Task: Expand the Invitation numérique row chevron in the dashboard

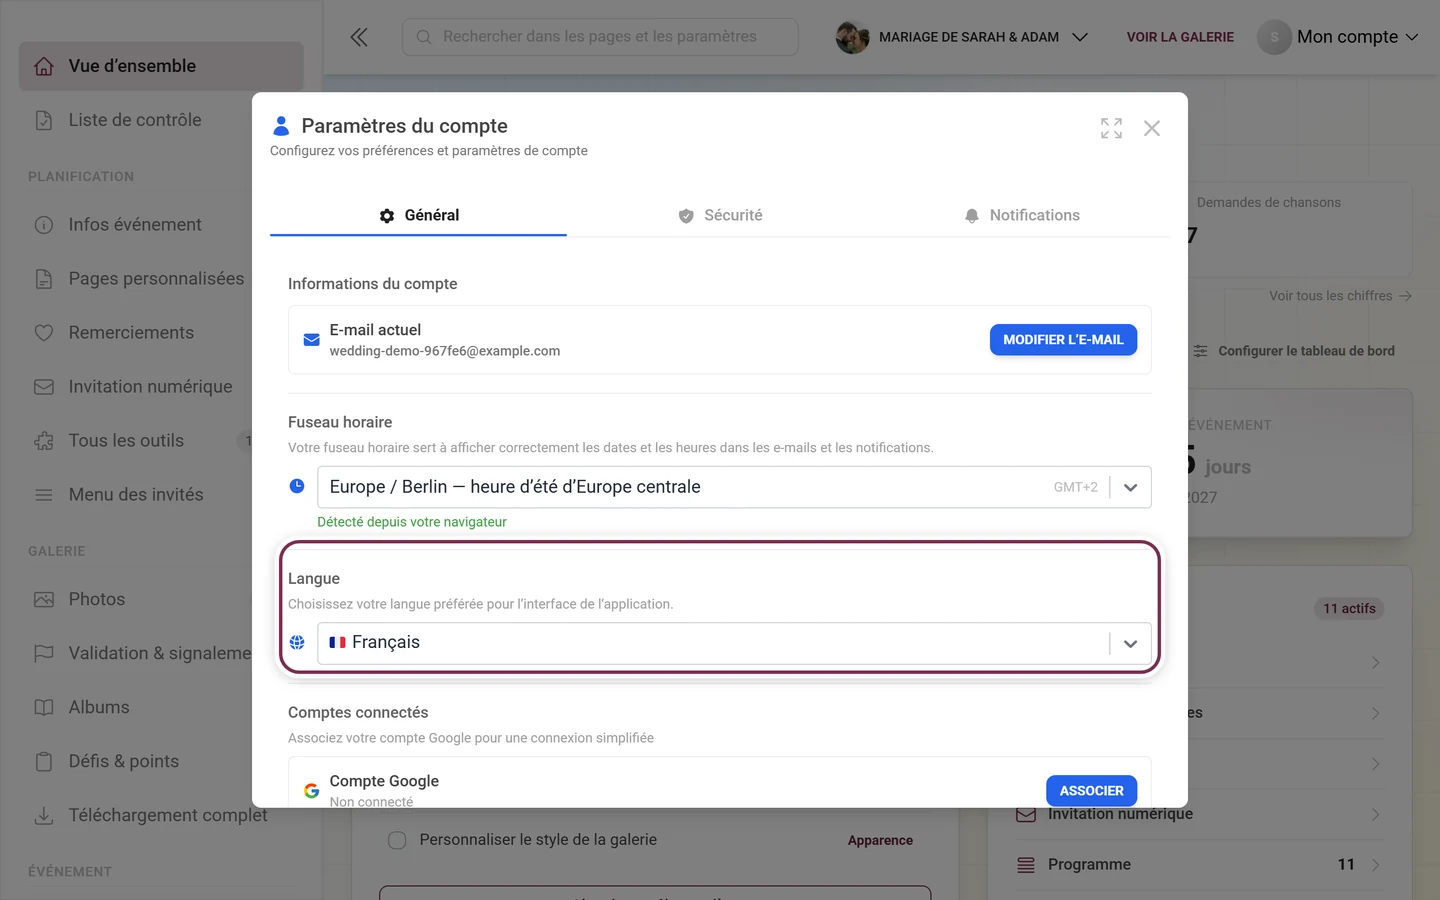Action: [1376, 814]
